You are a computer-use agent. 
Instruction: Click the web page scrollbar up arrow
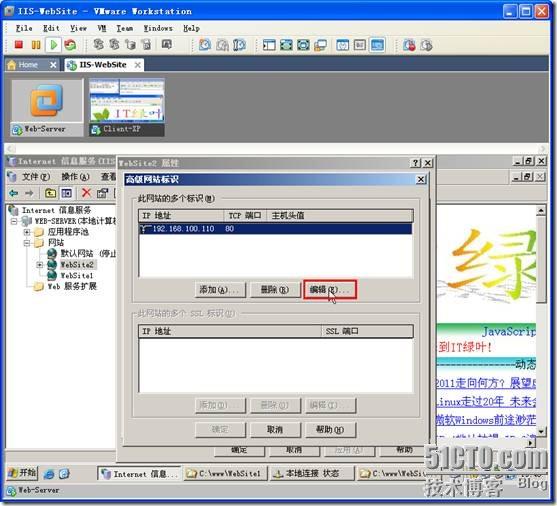coord(540,211)
